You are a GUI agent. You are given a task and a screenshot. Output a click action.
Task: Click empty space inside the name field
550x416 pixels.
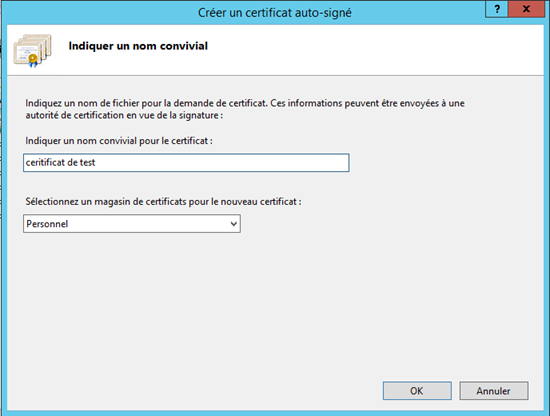pyautogui.click(x=224, y=162)
